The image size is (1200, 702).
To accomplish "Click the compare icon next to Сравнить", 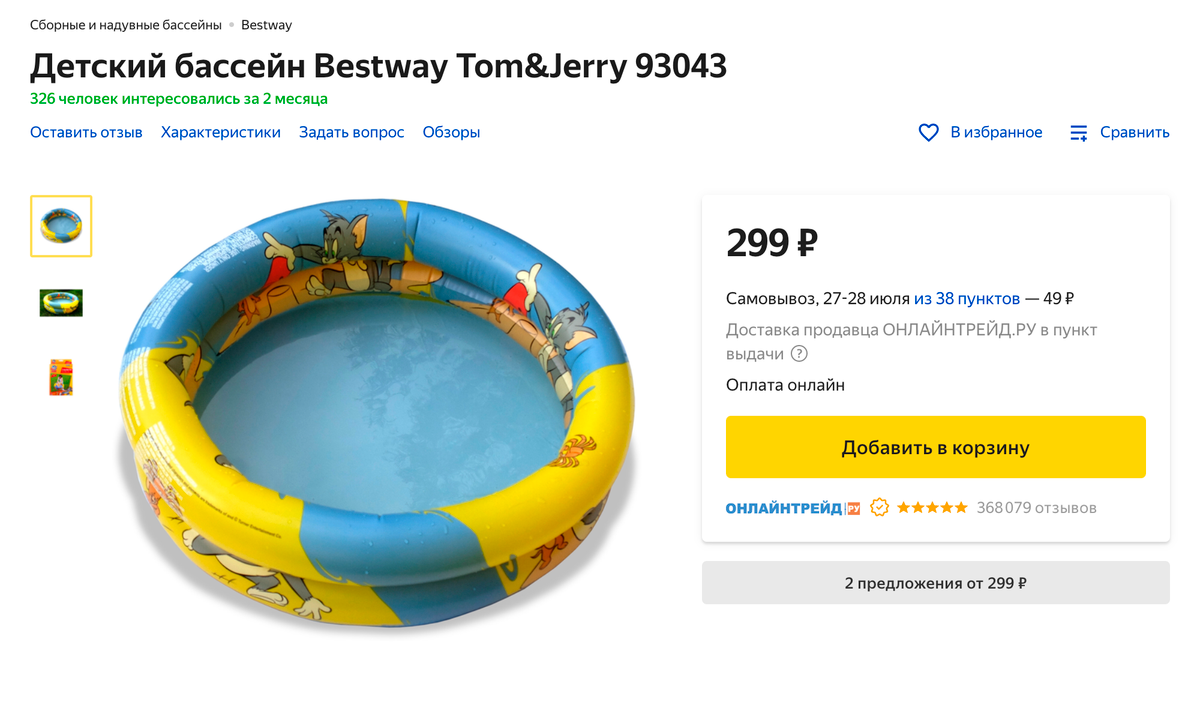I will coord(1078,131).
